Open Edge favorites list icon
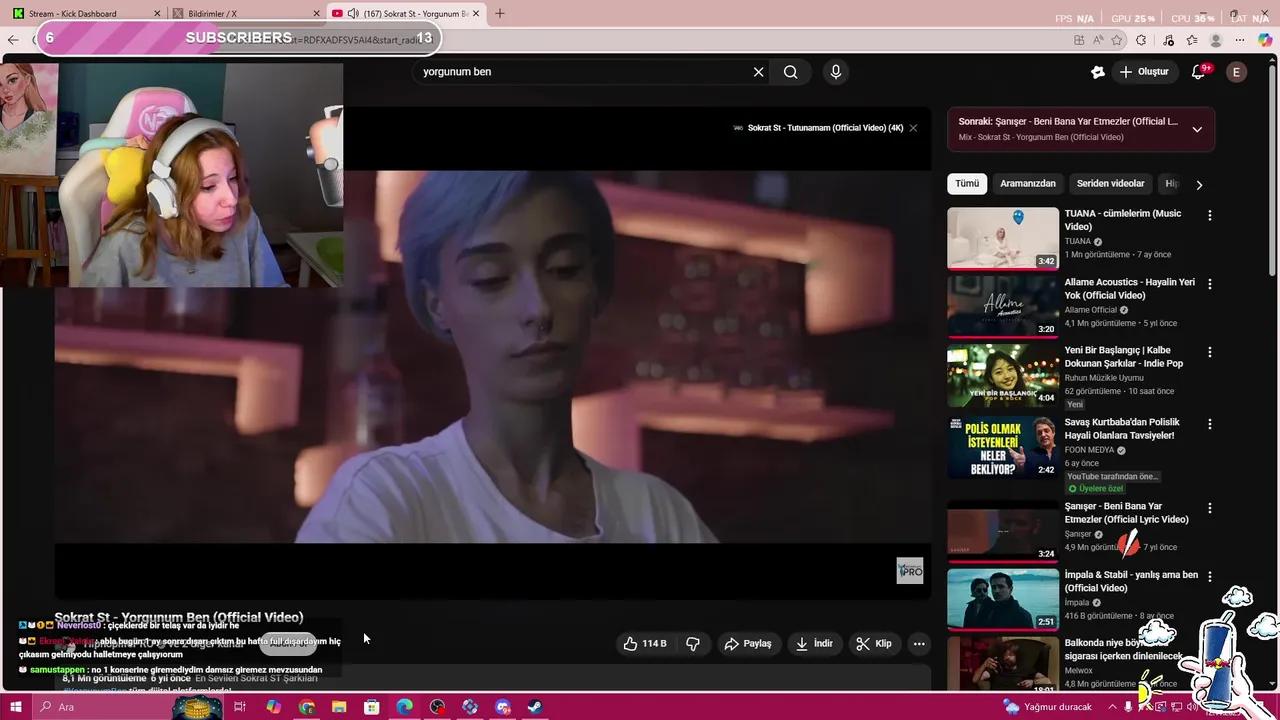Viewport: 1280px width, 720px height. click(1192, 40)
